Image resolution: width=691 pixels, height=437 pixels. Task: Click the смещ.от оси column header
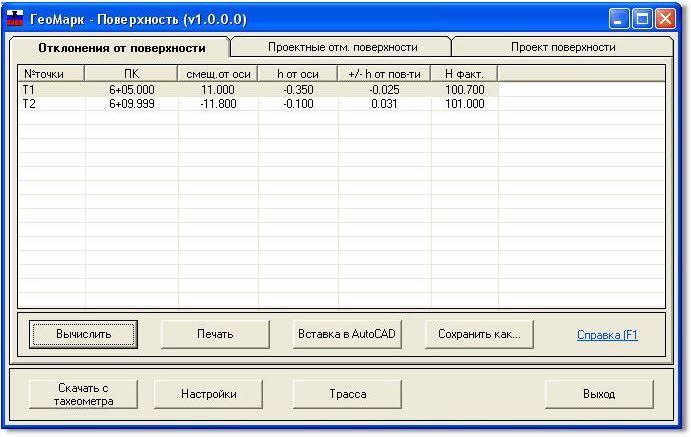pos(218,74)
